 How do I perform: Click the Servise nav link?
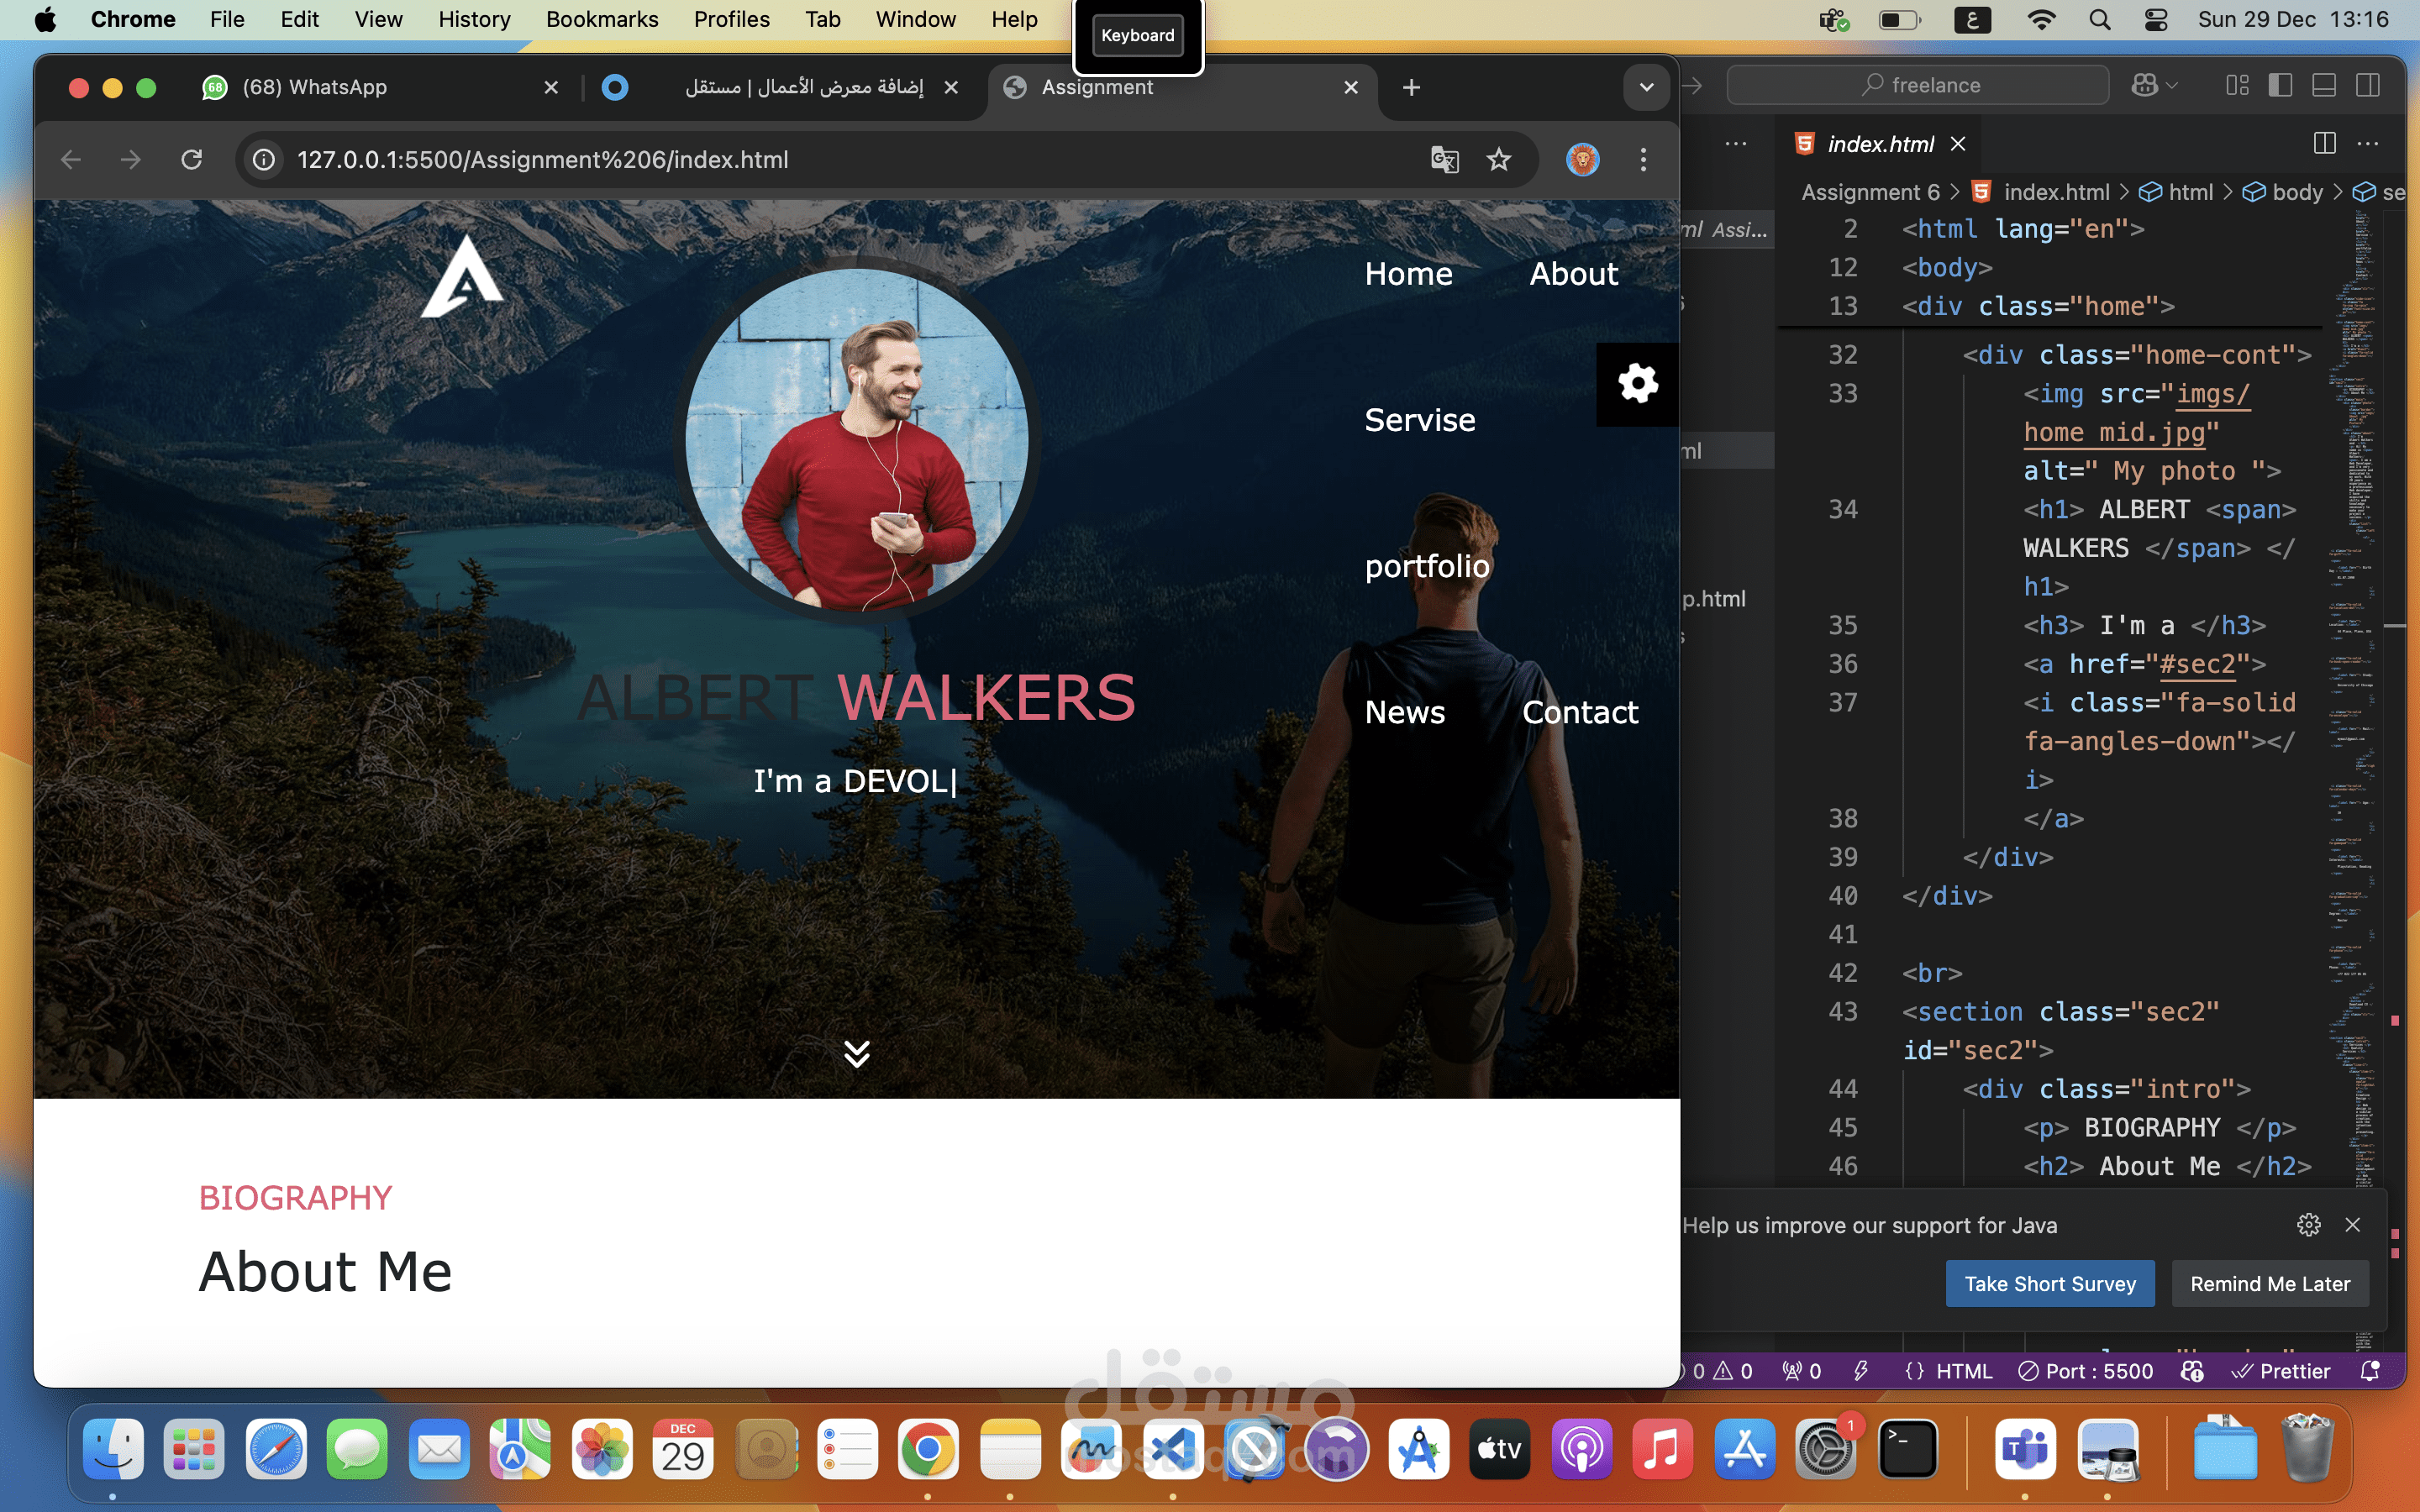[x=1419, y=420]
